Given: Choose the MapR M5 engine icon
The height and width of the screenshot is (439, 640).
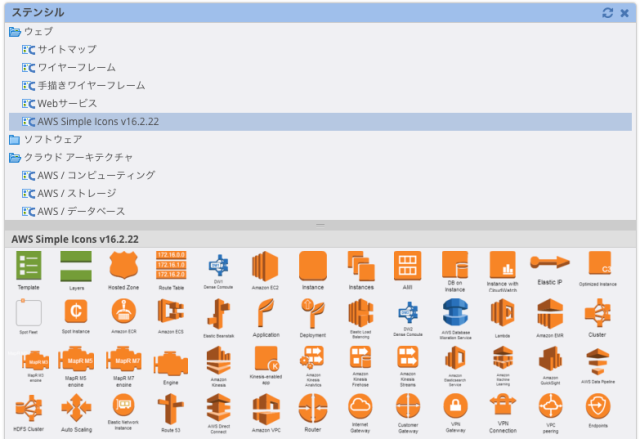Looking at the screenshot, I should pyautogui.click(x=76, y=359).
